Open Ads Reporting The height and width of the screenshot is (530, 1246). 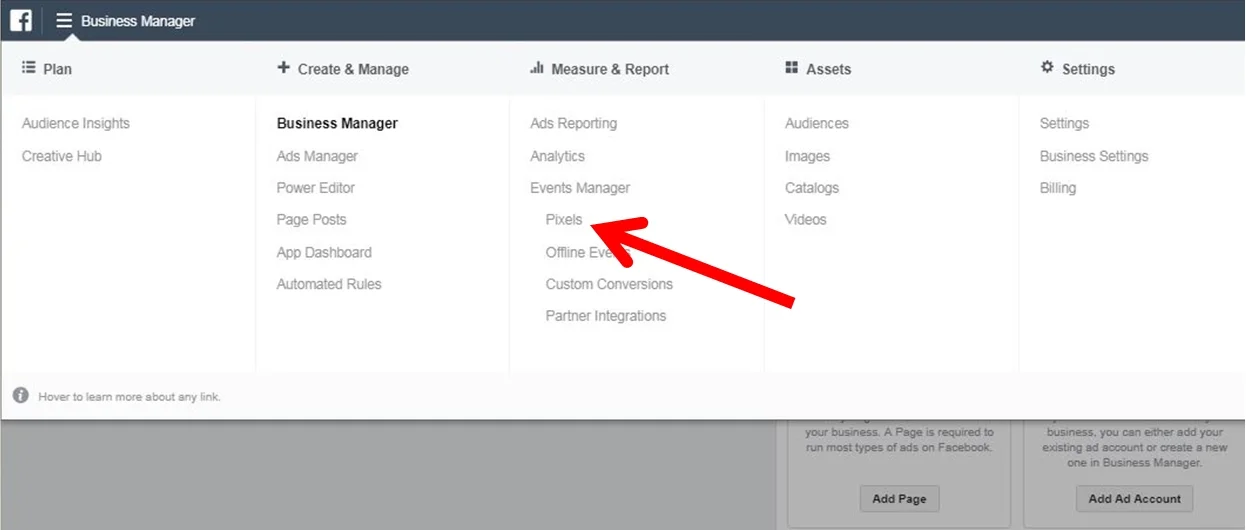574,123
